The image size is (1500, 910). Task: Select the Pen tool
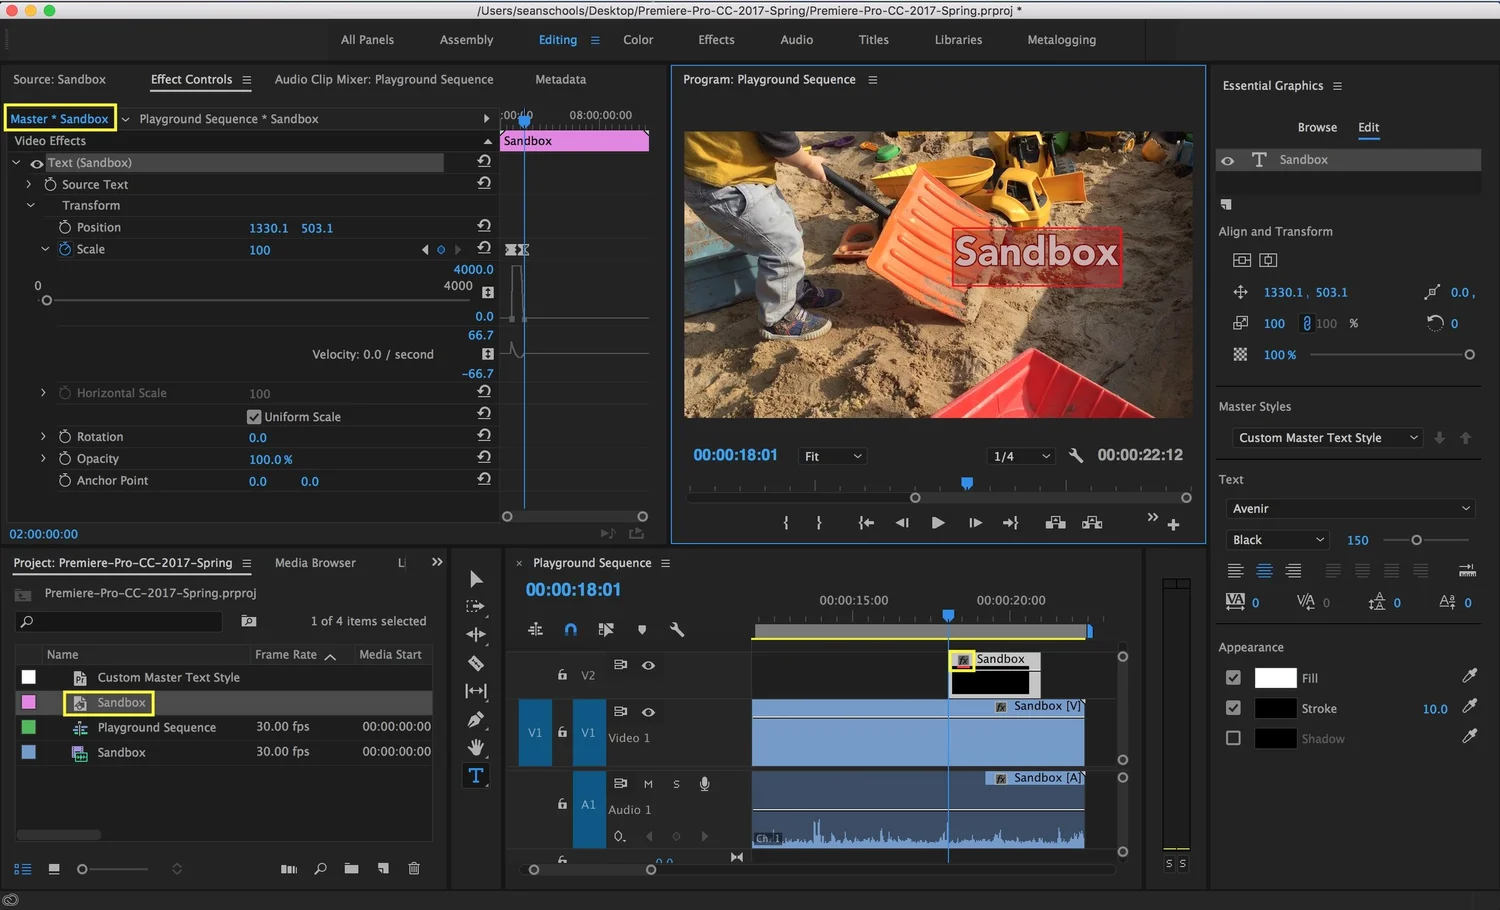(x=476, y=719)
